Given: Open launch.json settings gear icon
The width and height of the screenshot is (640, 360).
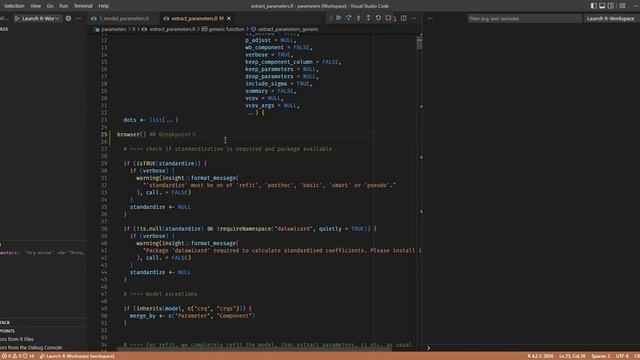Looking at the screenshot, I should 68,18.
